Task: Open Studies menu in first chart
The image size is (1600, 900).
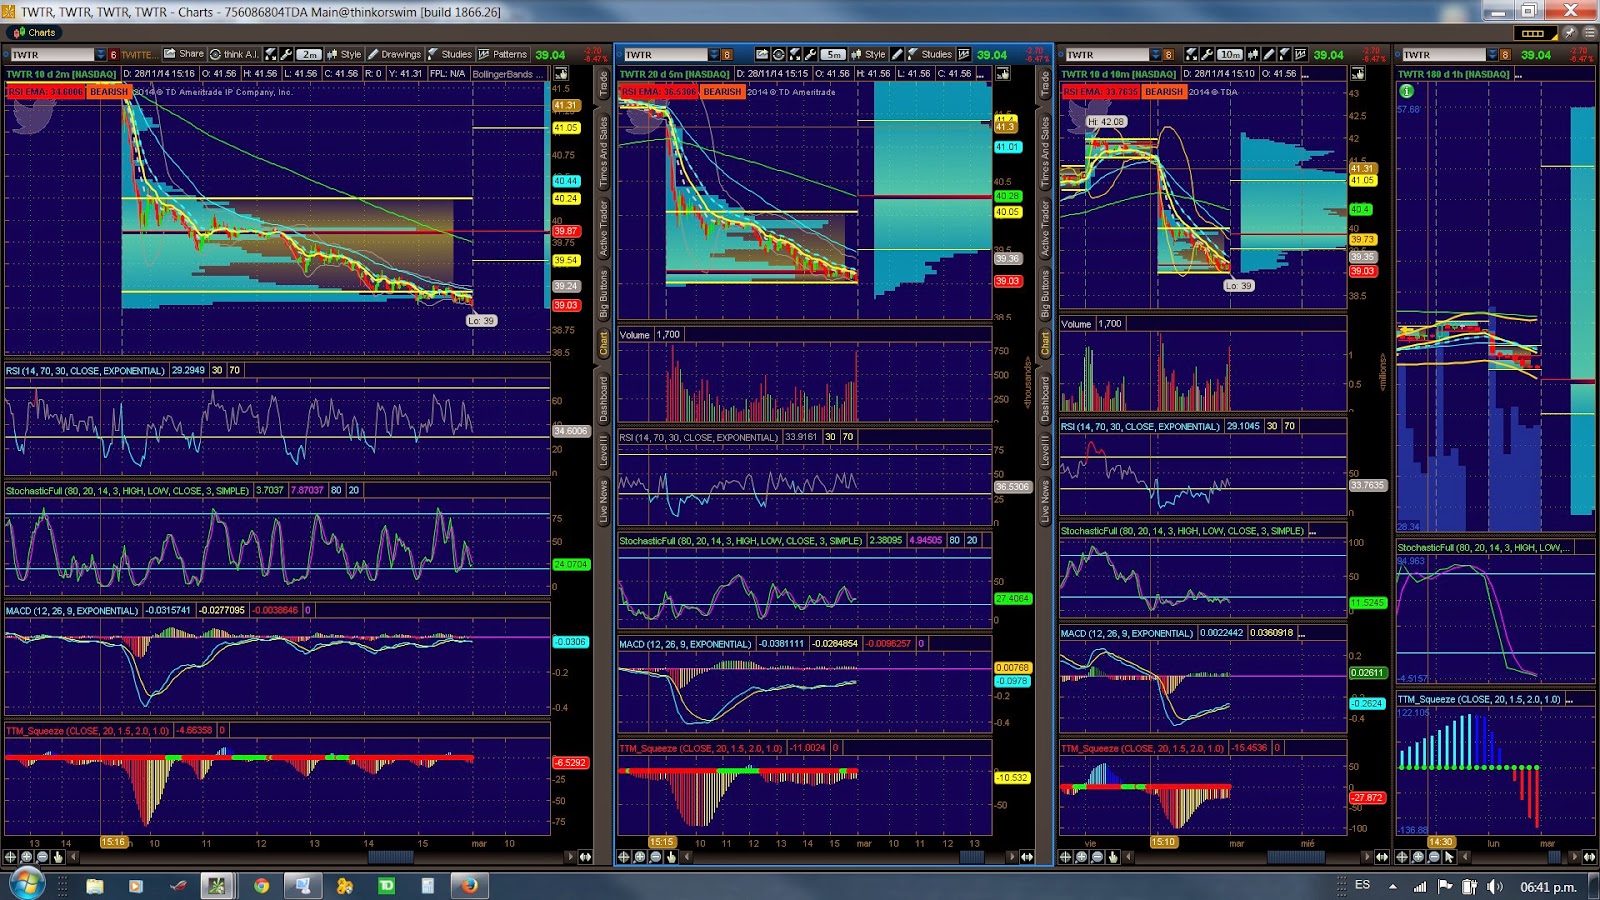Action: (x=450, y=54)
